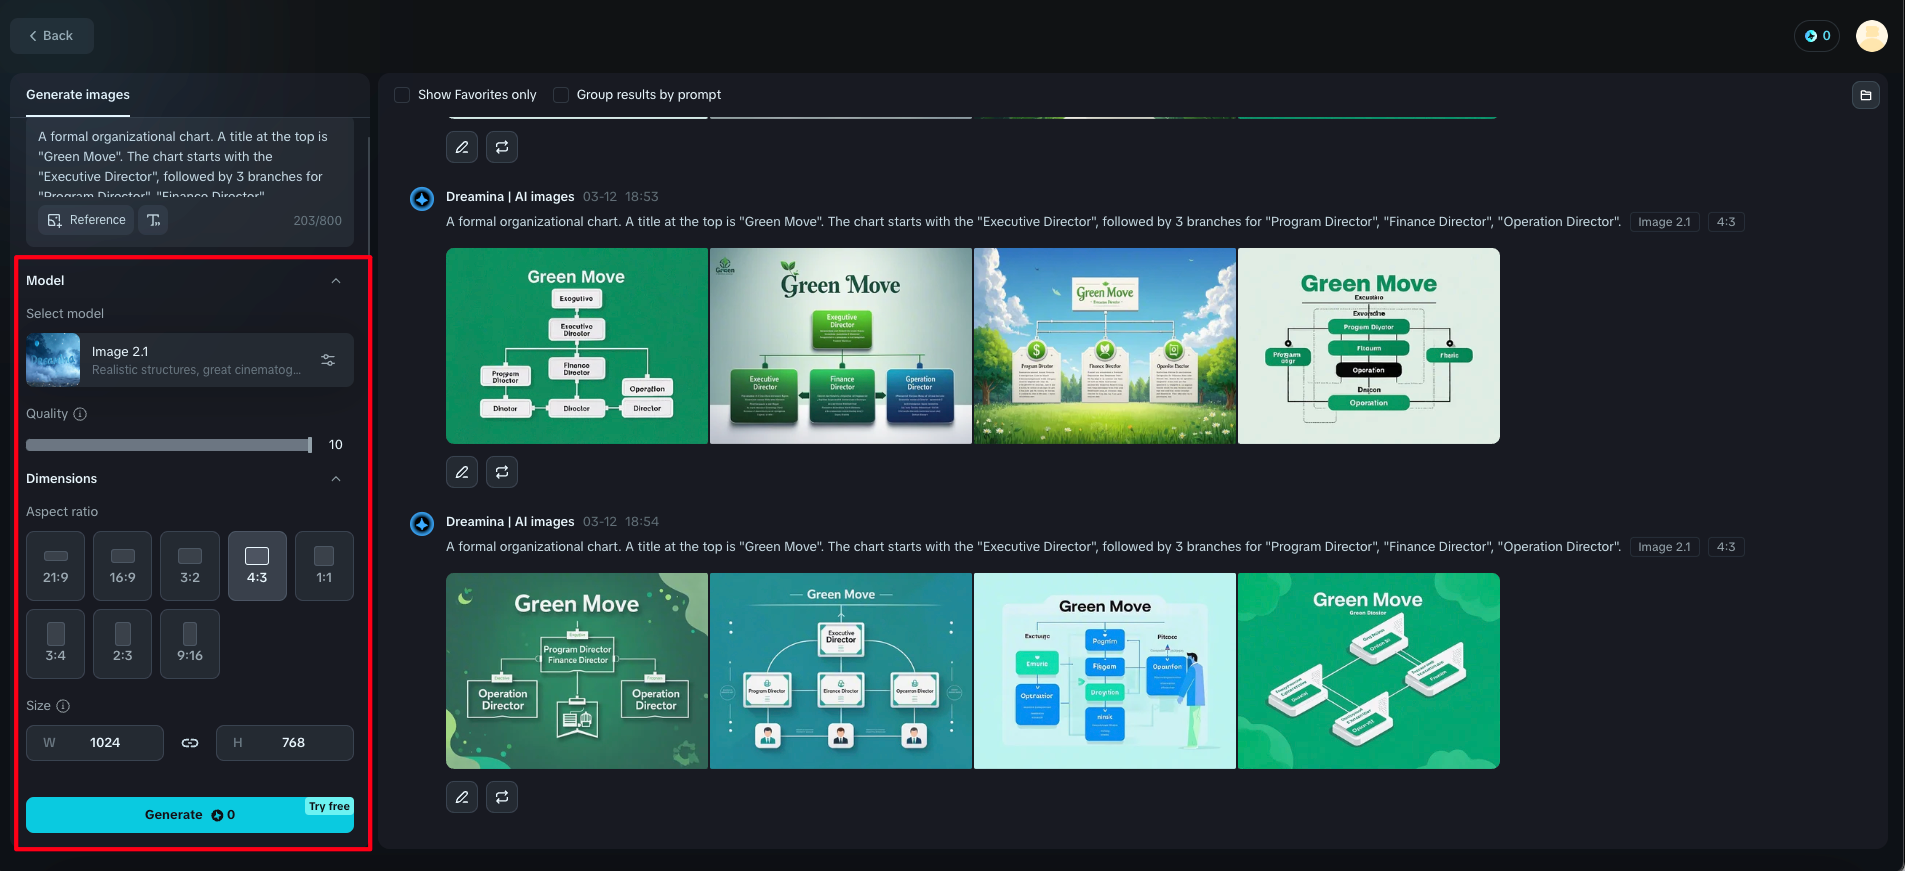Click the edit pencil icon below 18:54 images
1905x871 pixels.
point(462,797)
